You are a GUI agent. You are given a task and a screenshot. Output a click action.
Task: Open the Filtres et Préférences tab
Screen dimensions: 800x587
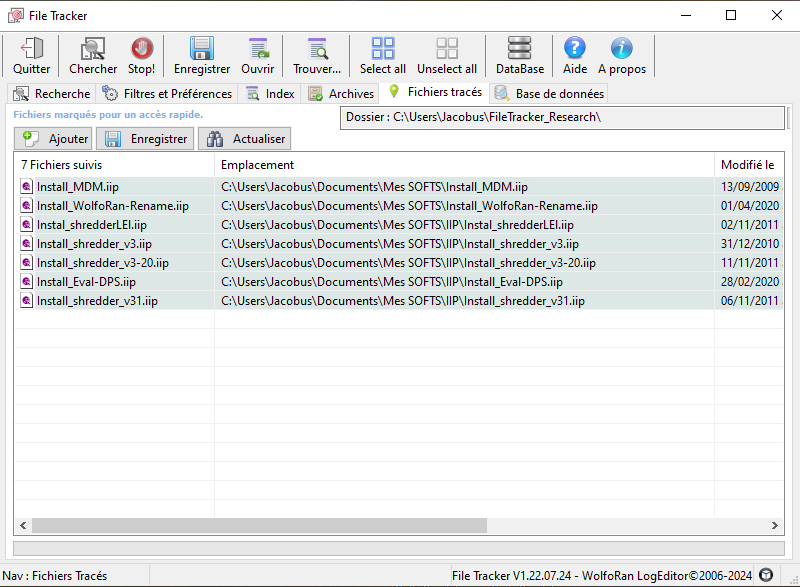click(168, 94)
